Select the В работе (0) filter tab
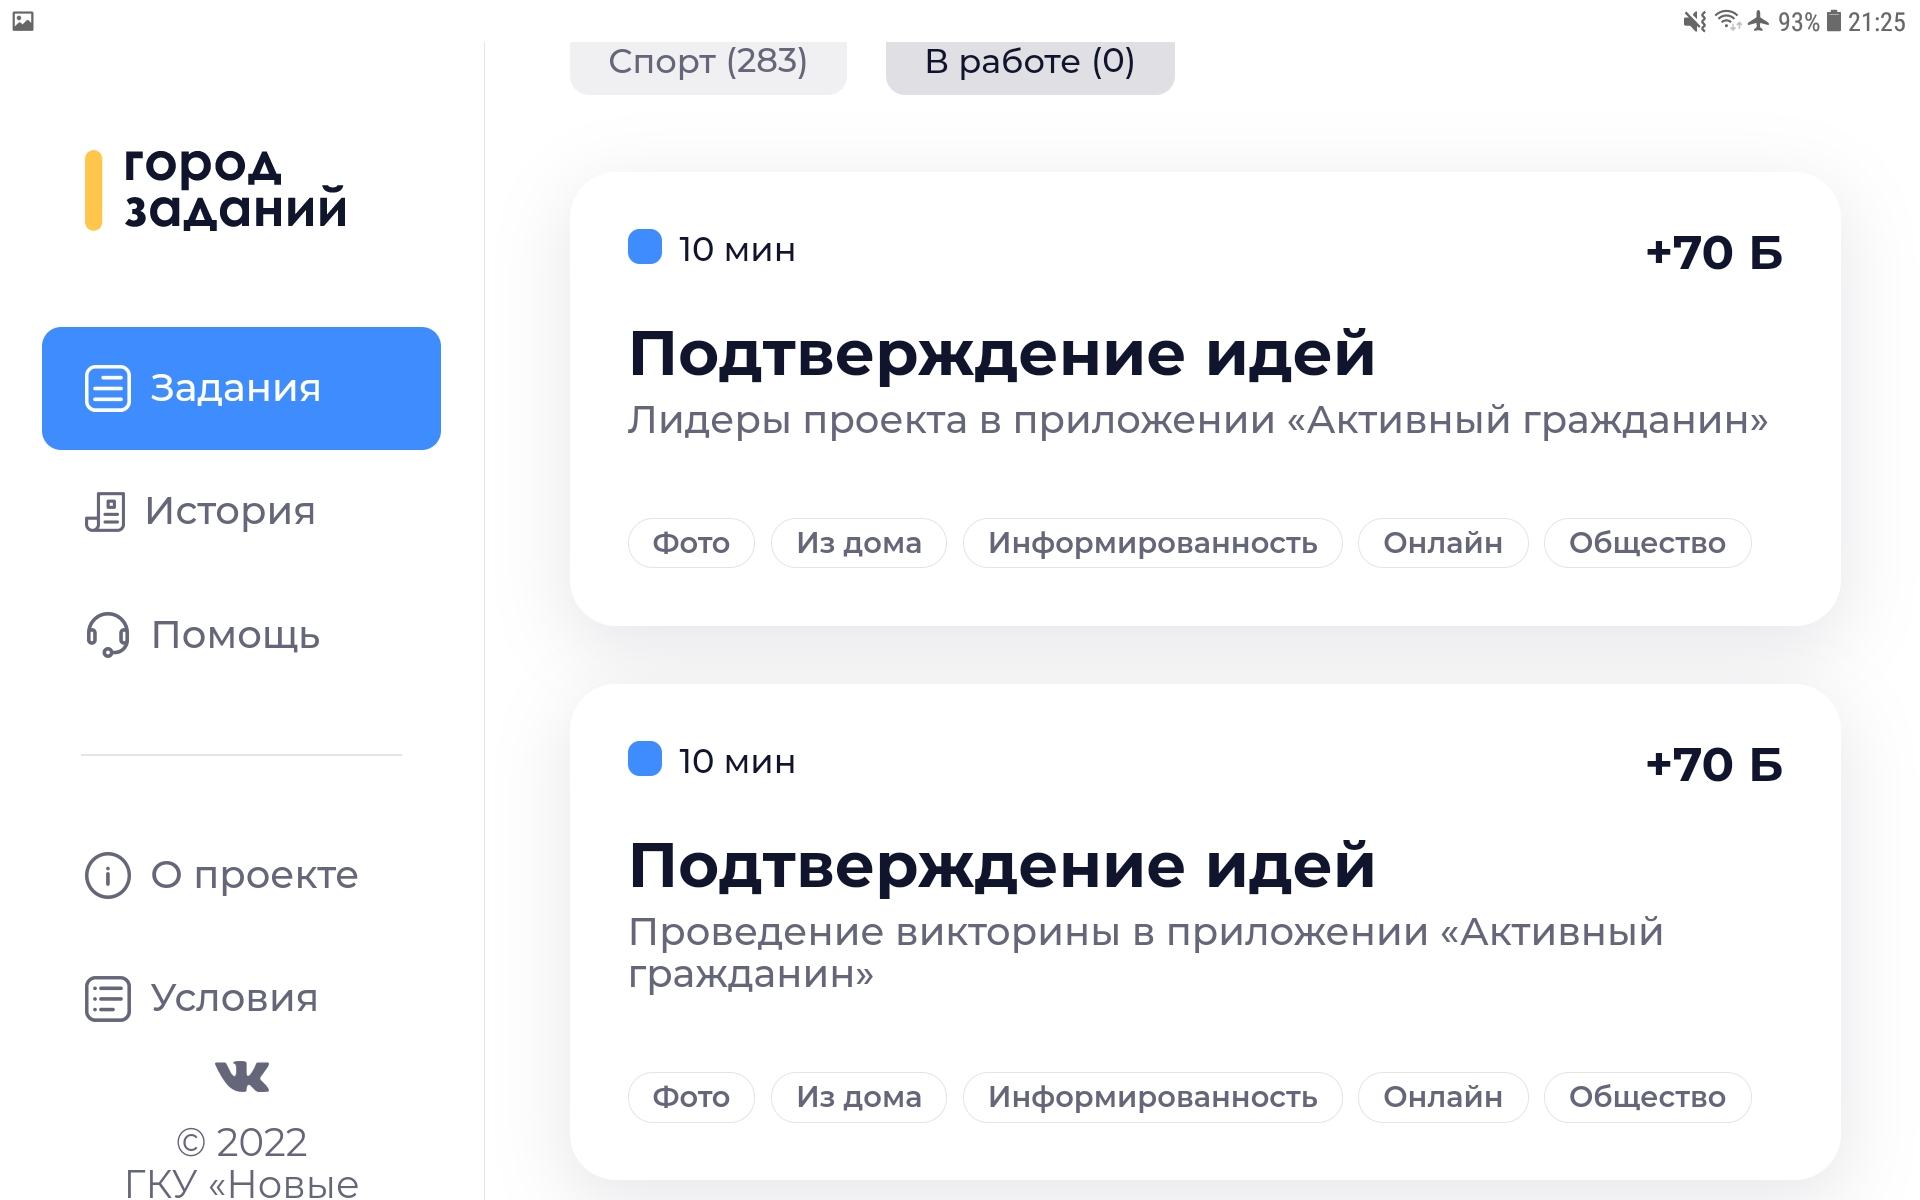The width and height of the screenshot is (1920, 1200). click(x=1030, y=64)
